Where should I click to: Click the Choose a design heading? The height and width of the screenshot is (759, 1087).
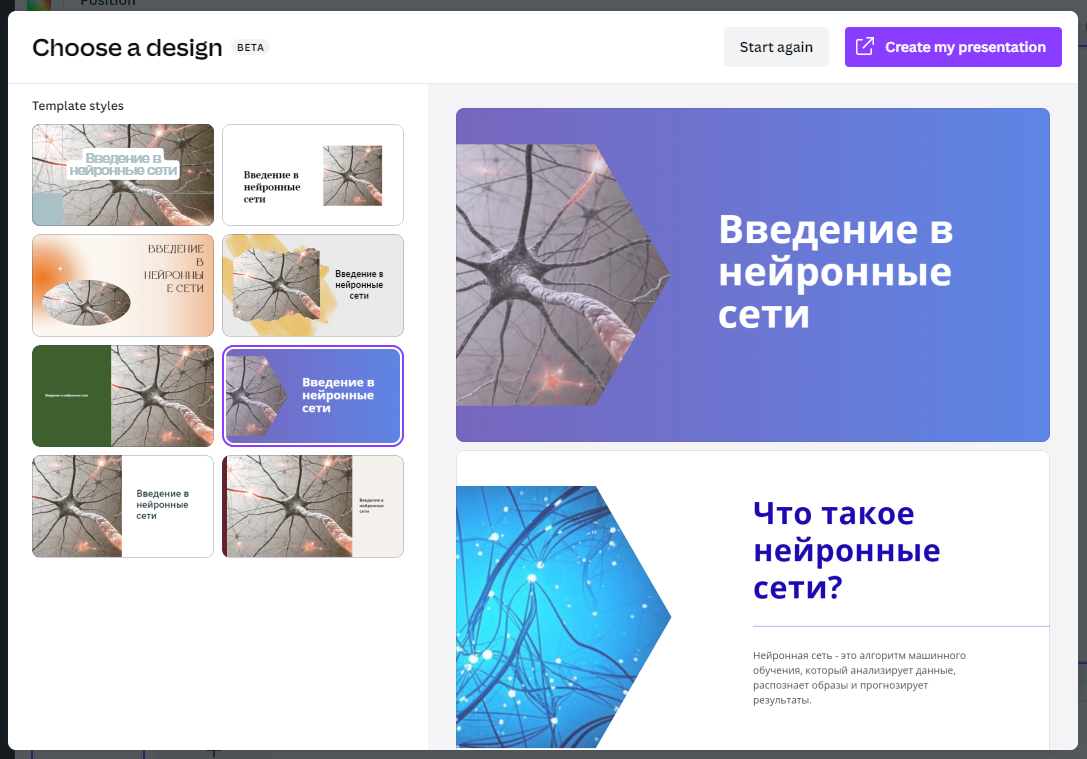[x=127, y=47]
